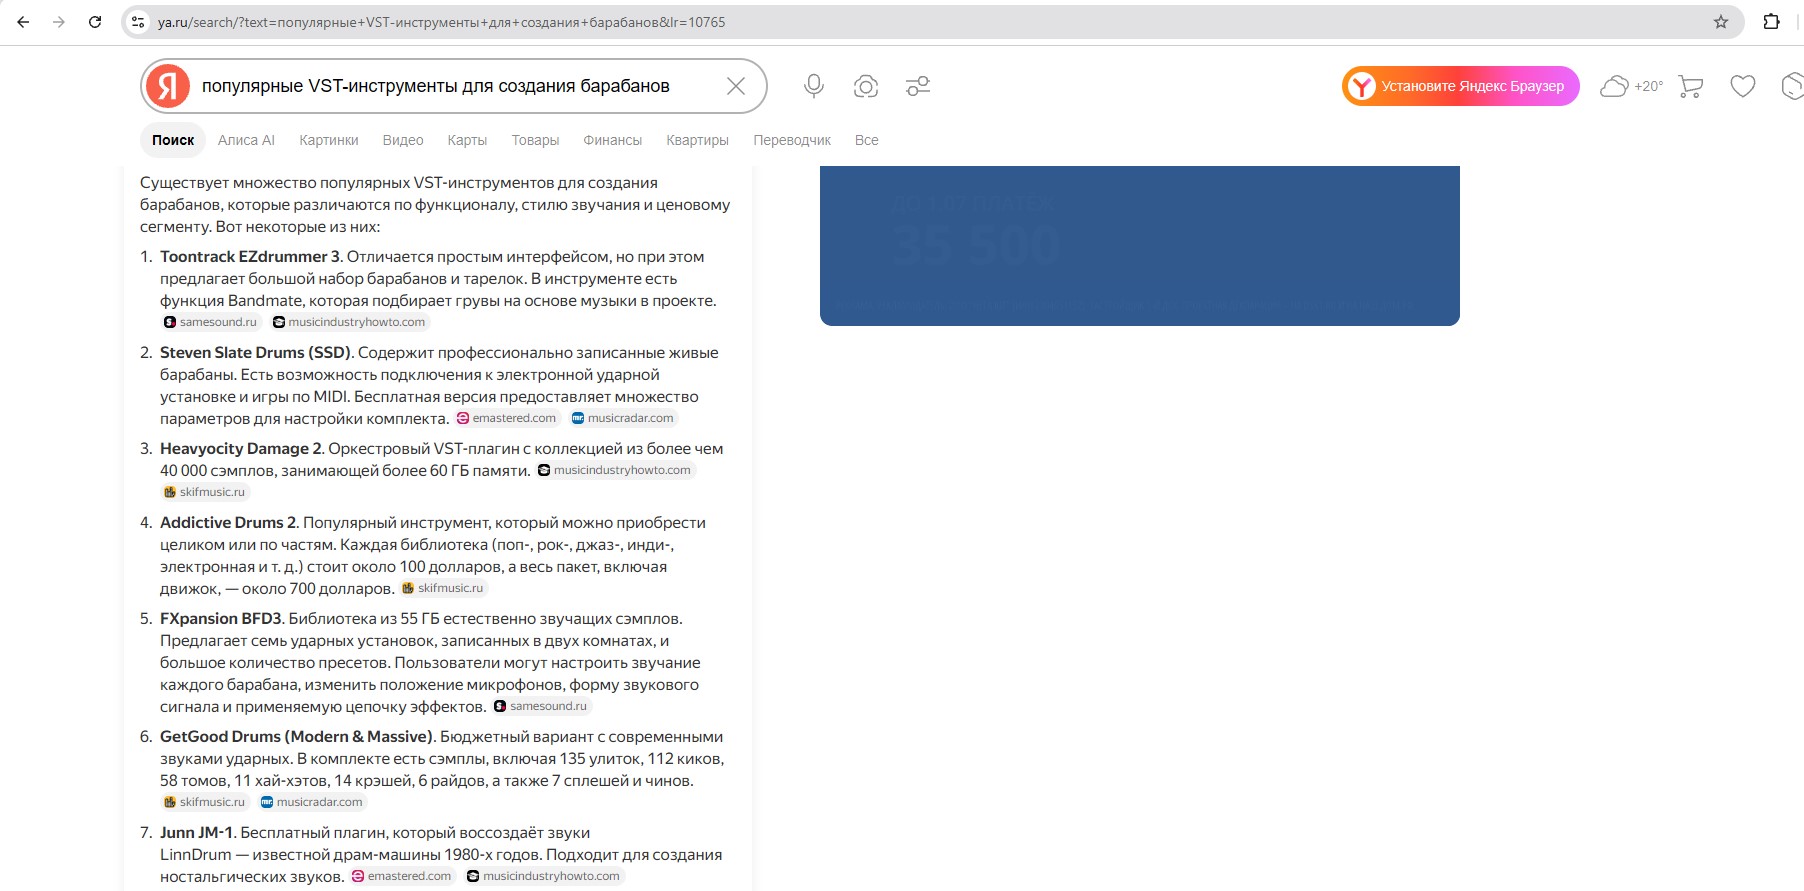Click the Toontrack EZdrummer 3 heading text
Image resolution: width=1804 pixels, height=891 pixels.
click(x=251, y=257)
